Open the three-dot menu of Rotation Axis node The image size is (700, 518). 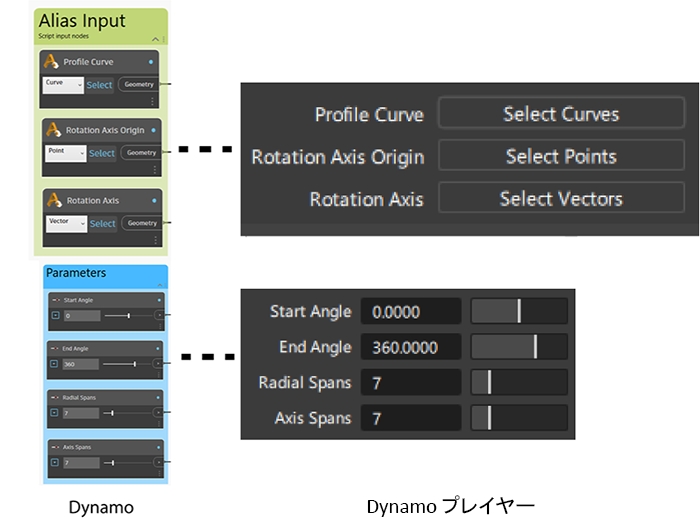coord(155,240)
